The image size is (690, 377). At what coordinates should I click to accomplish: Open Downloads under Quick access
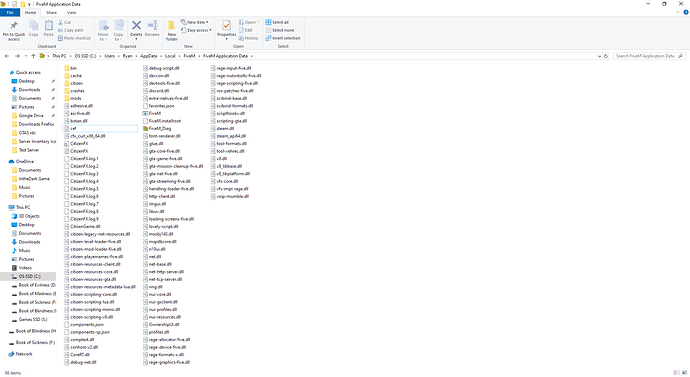click(29, 90)
